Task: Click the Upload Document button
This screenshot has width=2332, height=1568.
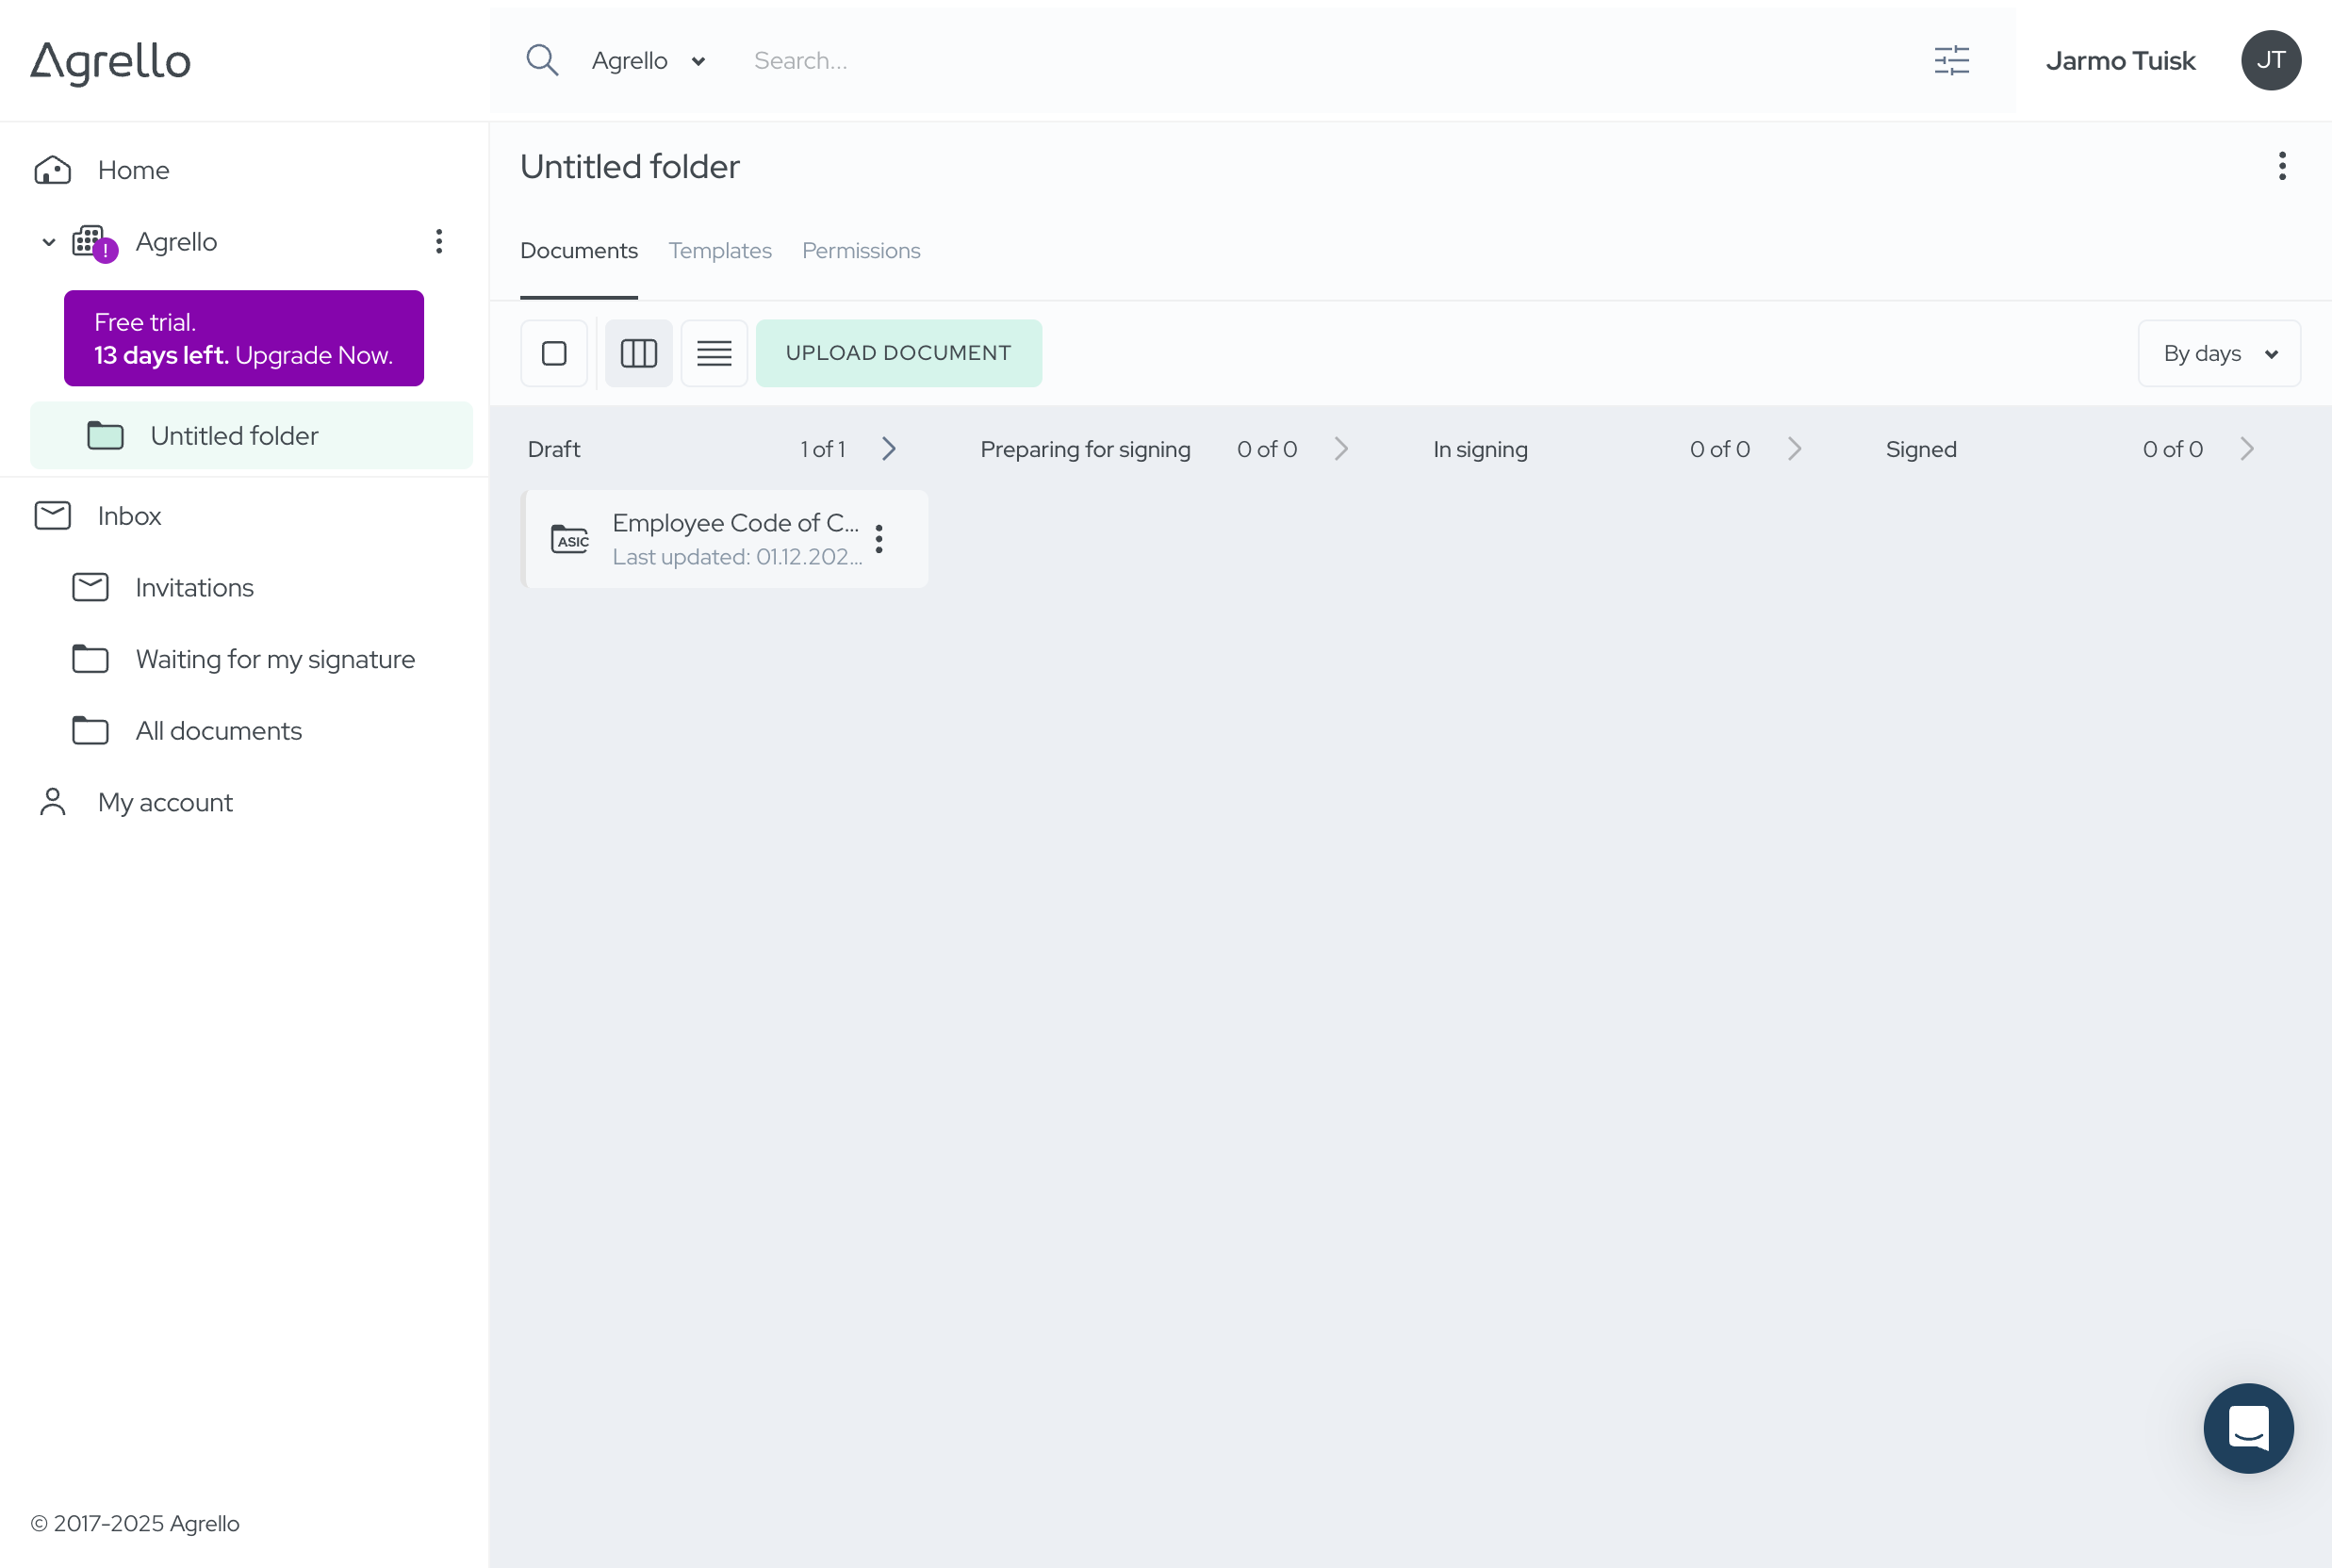Action: [x=898, y=352]
